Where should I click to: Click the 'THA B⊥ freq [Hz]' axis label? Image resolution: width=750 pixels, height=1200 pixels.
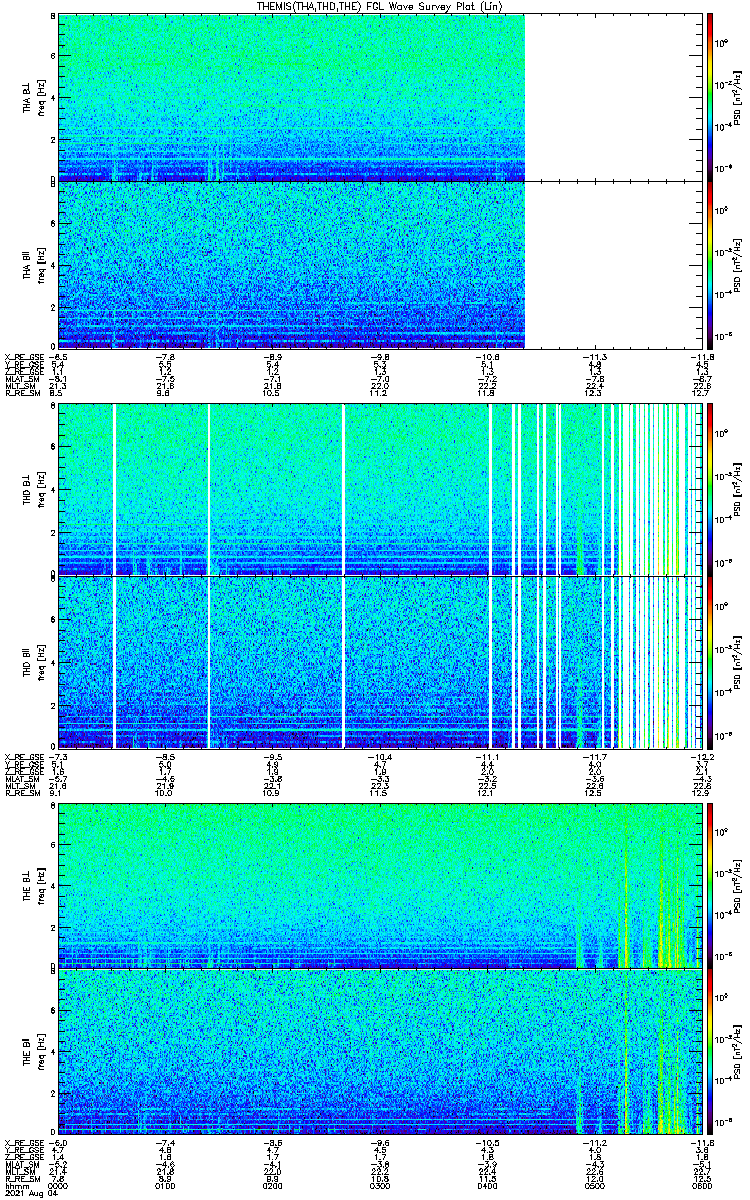[x=34, y=97]
